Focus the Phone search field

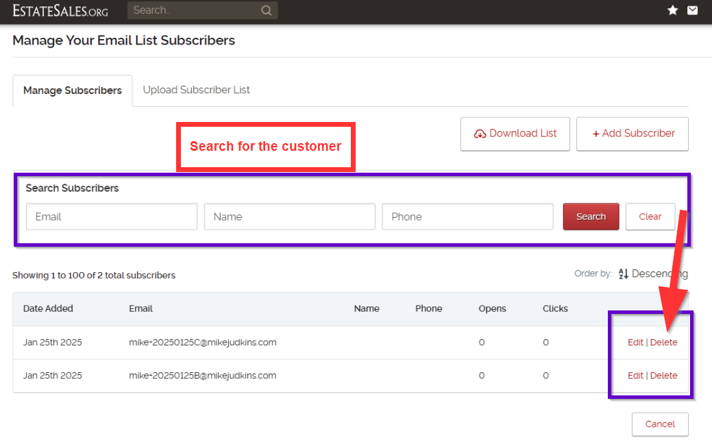click(x=468, y=217)
